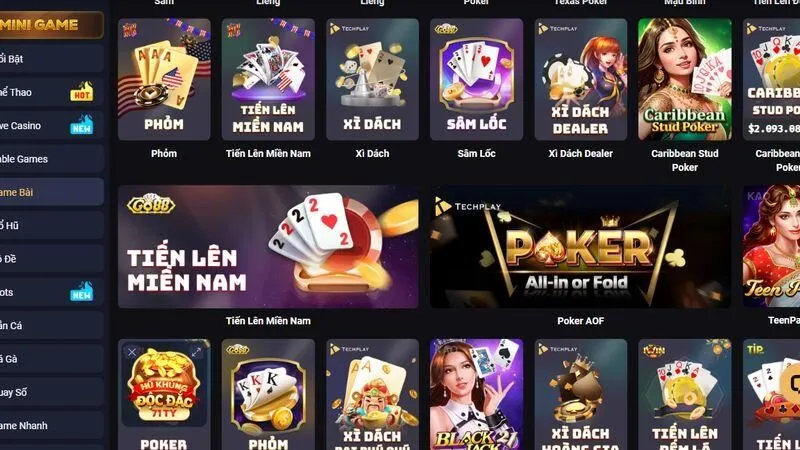Viewport: 800px width, 450px height.
Task: Open the Phỏm card game tile
Action: tap(164, 80)
